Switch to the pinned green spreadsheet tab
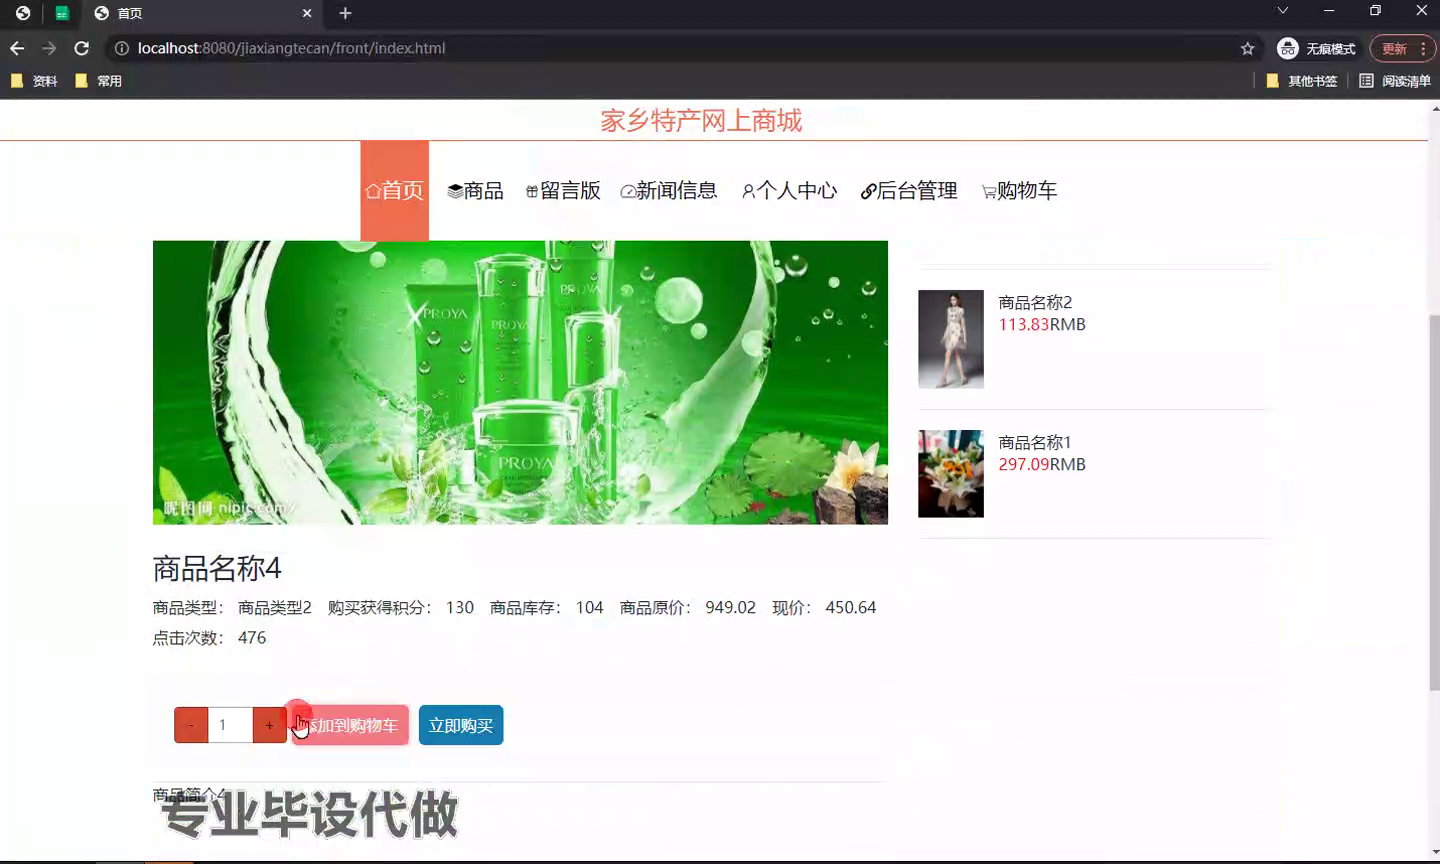Screen dimensions: 1440x864 [x=62, y=13]
